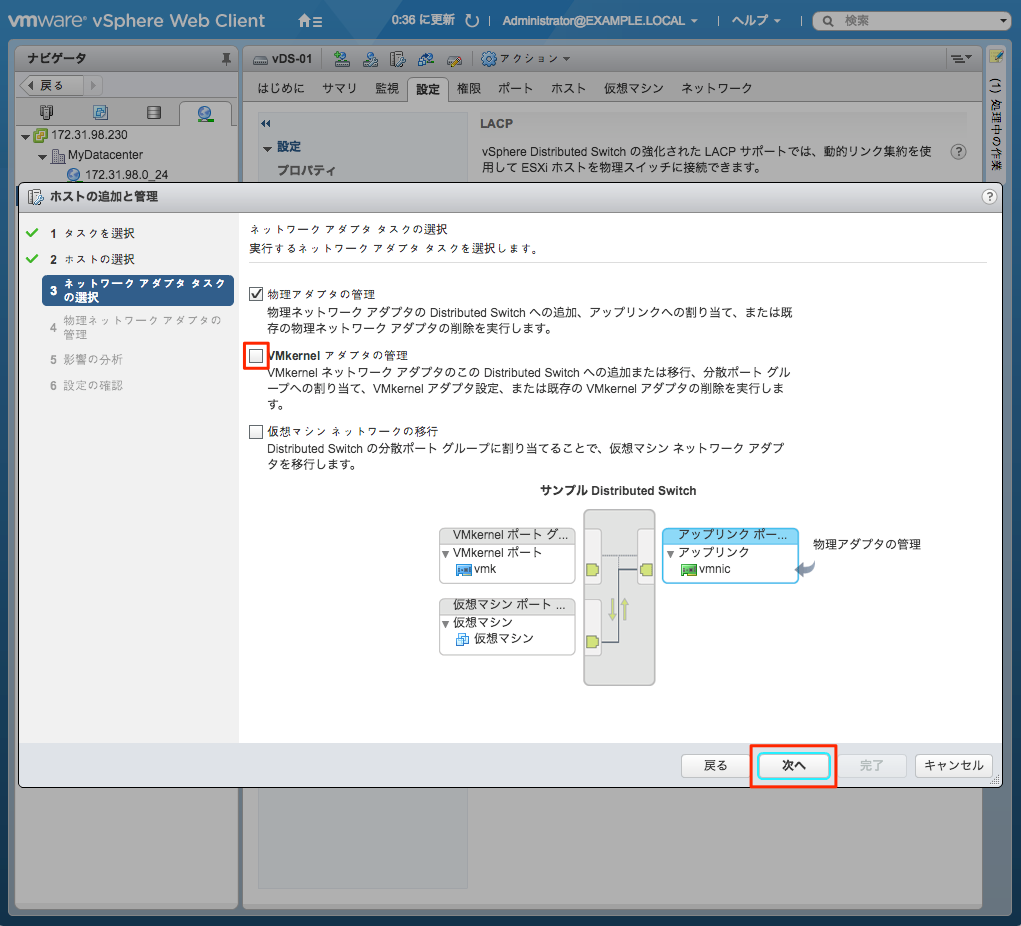Viewport: 1021px width, 926px height.
Task: Click the vmnic adapter icon in diagram
Action: [x=688, y=570]
